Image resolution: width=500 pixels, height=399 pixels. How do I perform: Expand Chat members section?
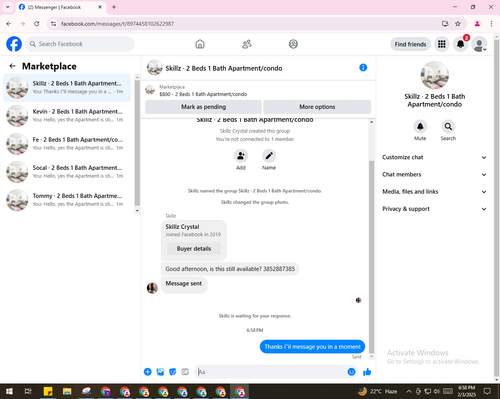[434, 174]
